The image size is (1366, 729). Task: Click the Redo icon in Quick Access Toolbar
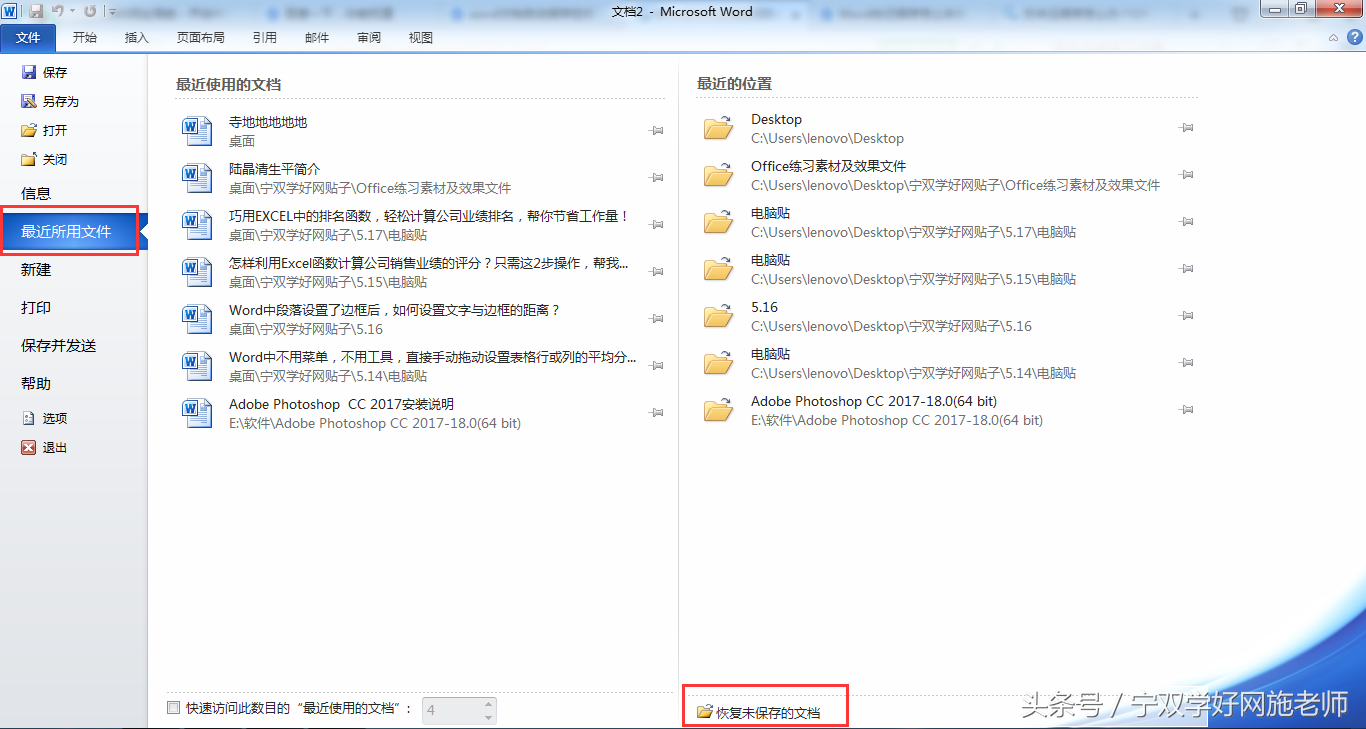coord(91,11)
